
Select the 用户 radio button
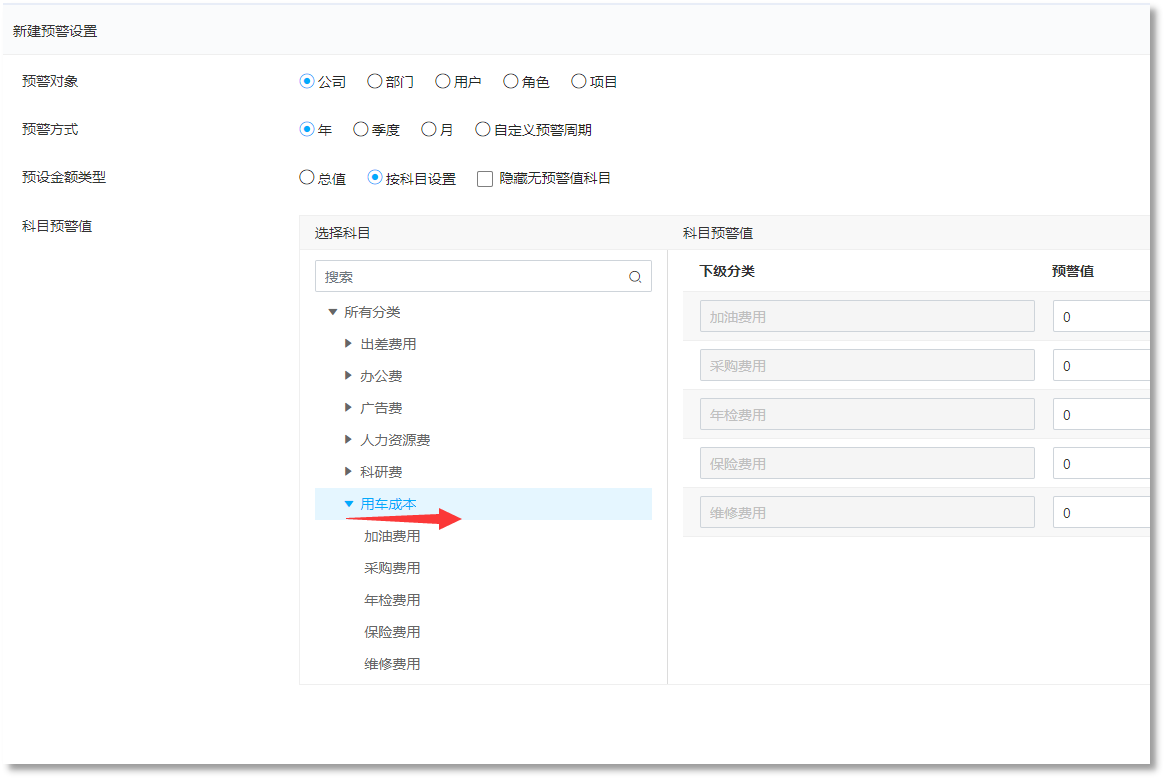[443, 82]
